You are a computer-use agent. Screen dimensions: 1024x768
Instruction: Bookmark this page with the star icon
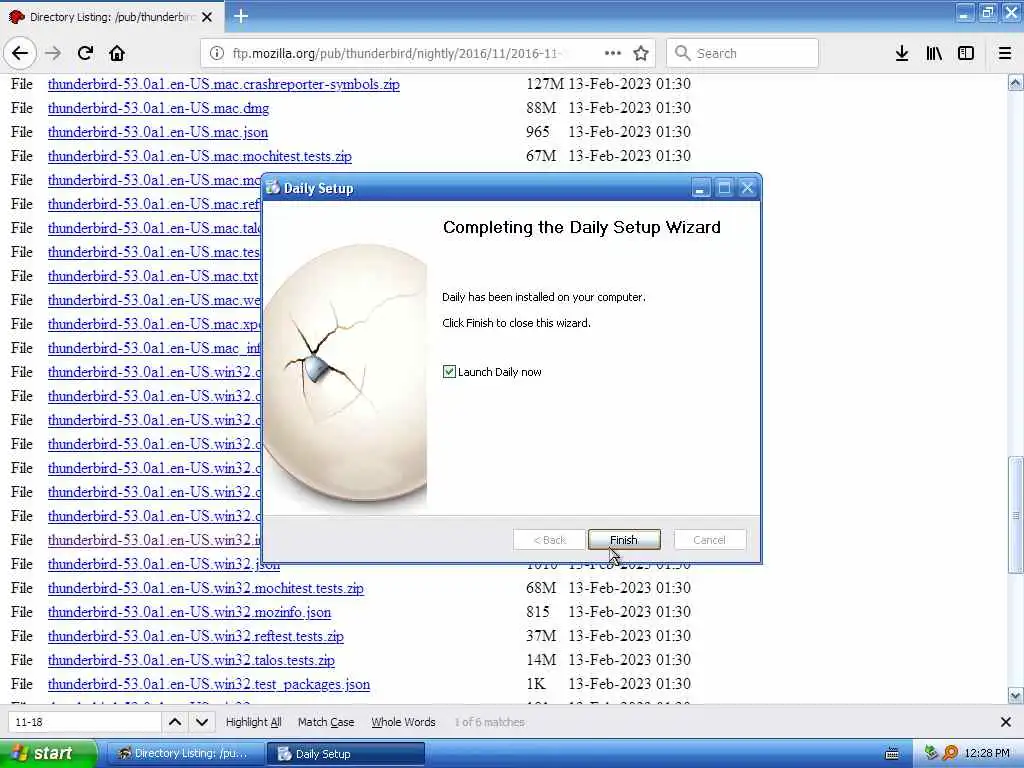[641, 53]
